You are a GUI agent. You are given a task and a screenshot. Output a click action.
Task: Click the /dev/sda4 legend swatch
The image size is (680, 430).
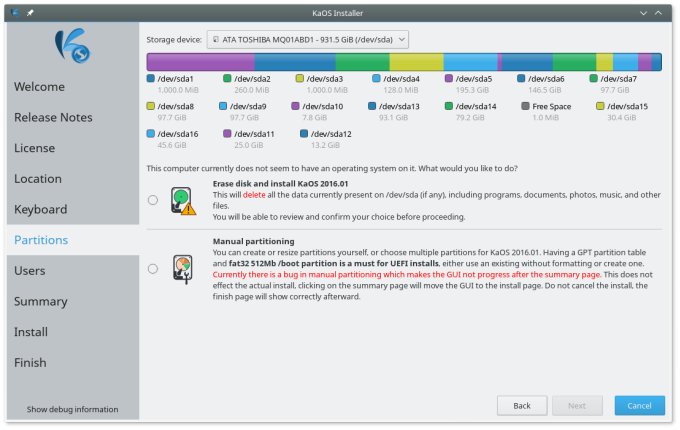tap(376, 78)
